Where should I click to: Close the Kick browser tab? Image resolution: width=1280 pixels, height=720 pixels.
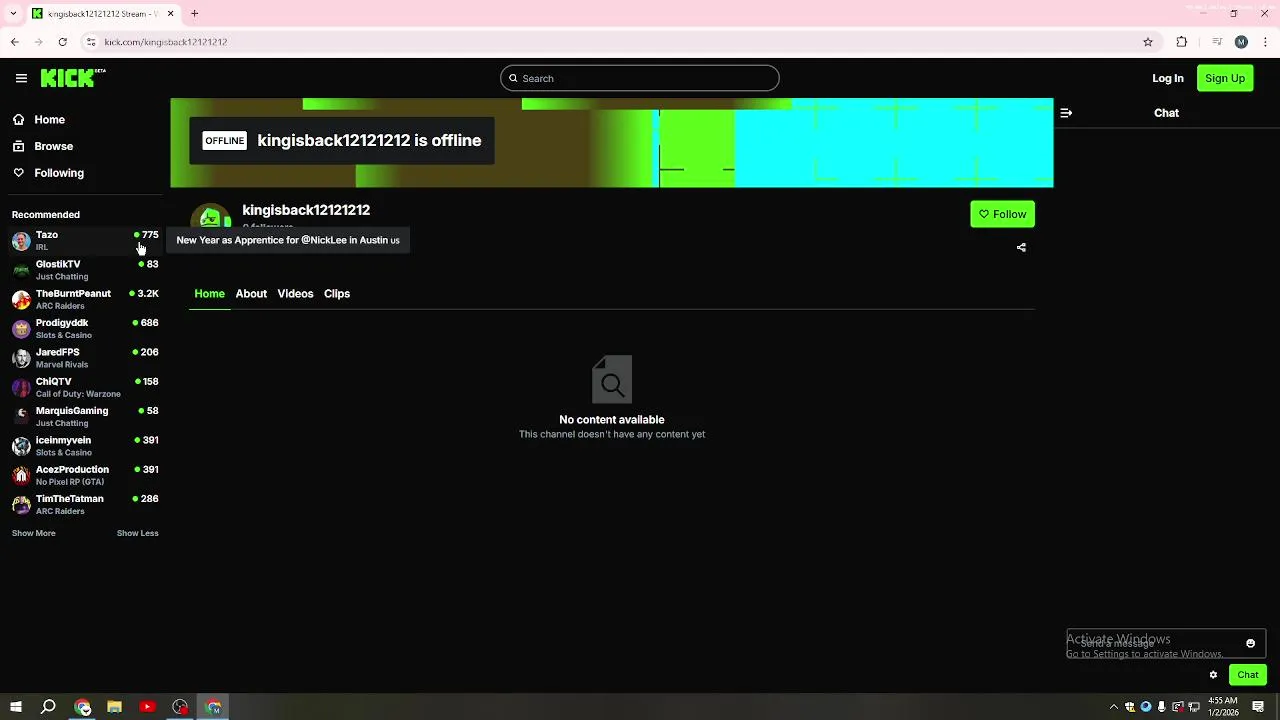click(170, 14)
